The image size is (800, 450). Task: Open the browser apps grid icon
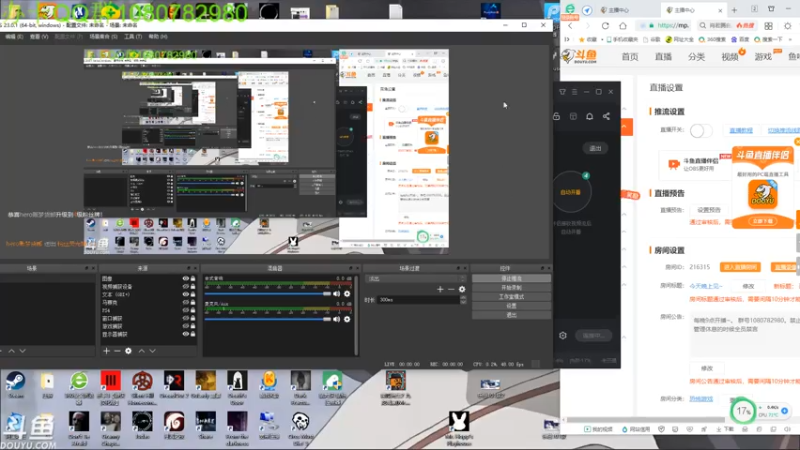click(x=768, y=26)
